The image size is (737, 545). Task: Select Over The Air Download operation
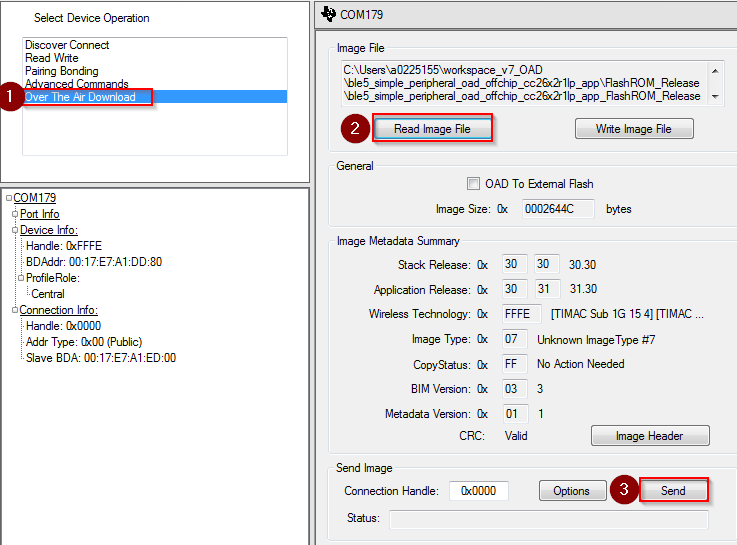pos(80,97)
